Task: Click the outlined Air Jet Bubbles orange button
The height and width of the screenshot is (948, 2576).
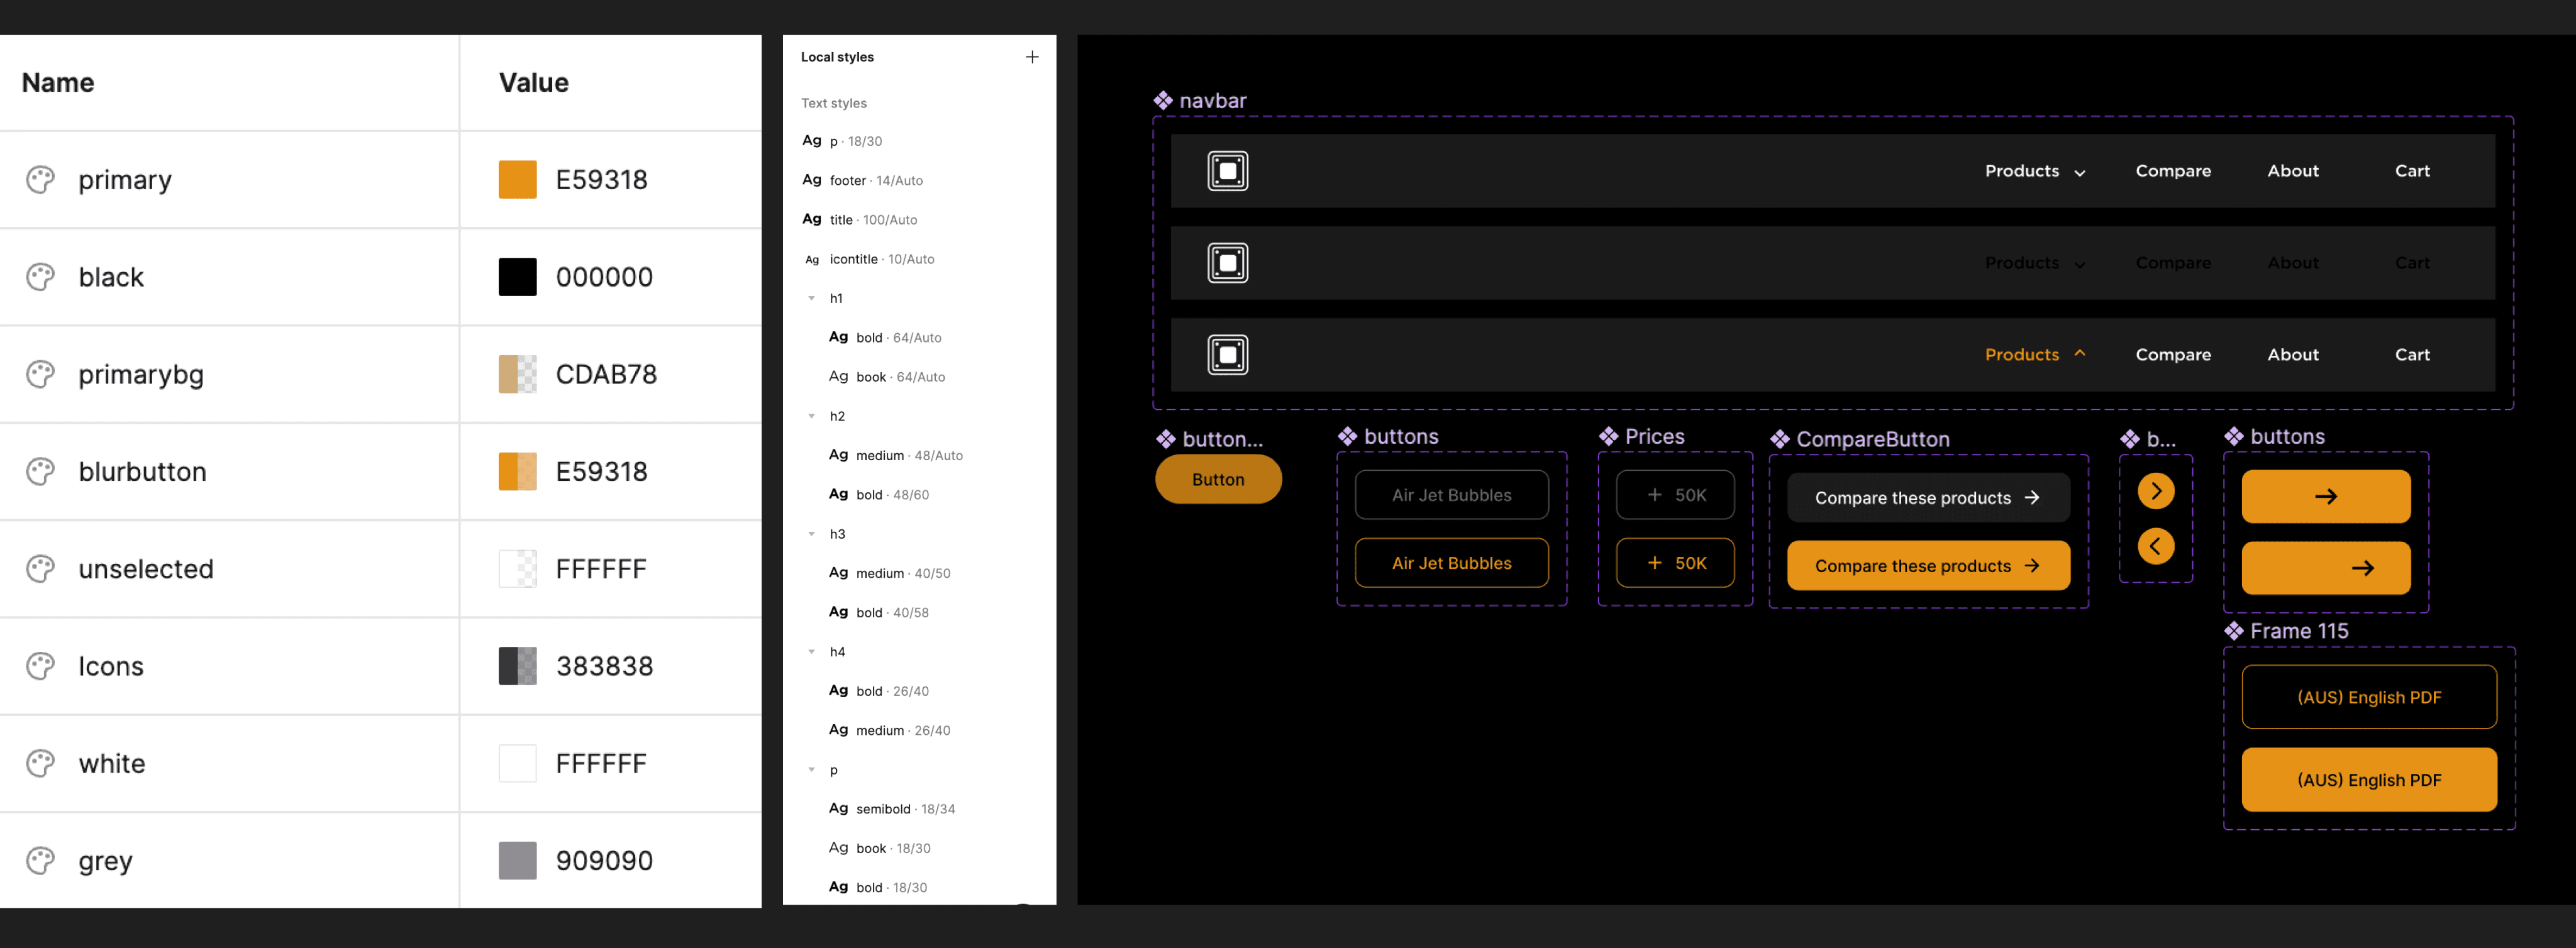Action: pyautogui.click(x=1451, y=563)
